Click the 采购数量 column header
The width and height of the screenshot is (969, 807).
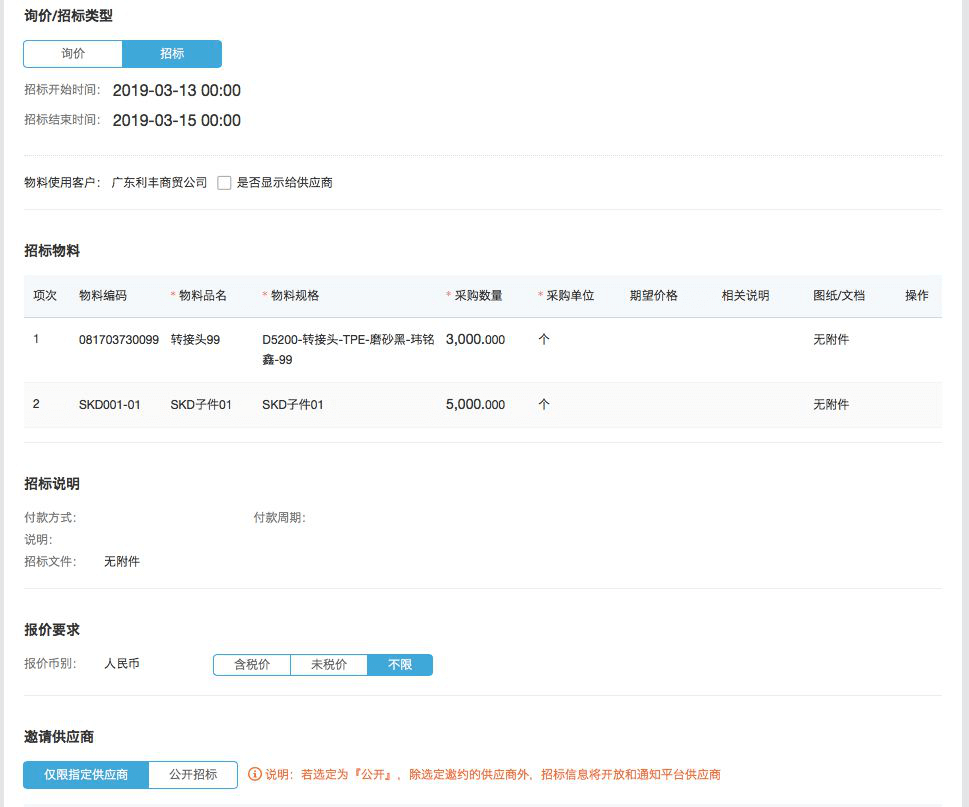point(478,296)
